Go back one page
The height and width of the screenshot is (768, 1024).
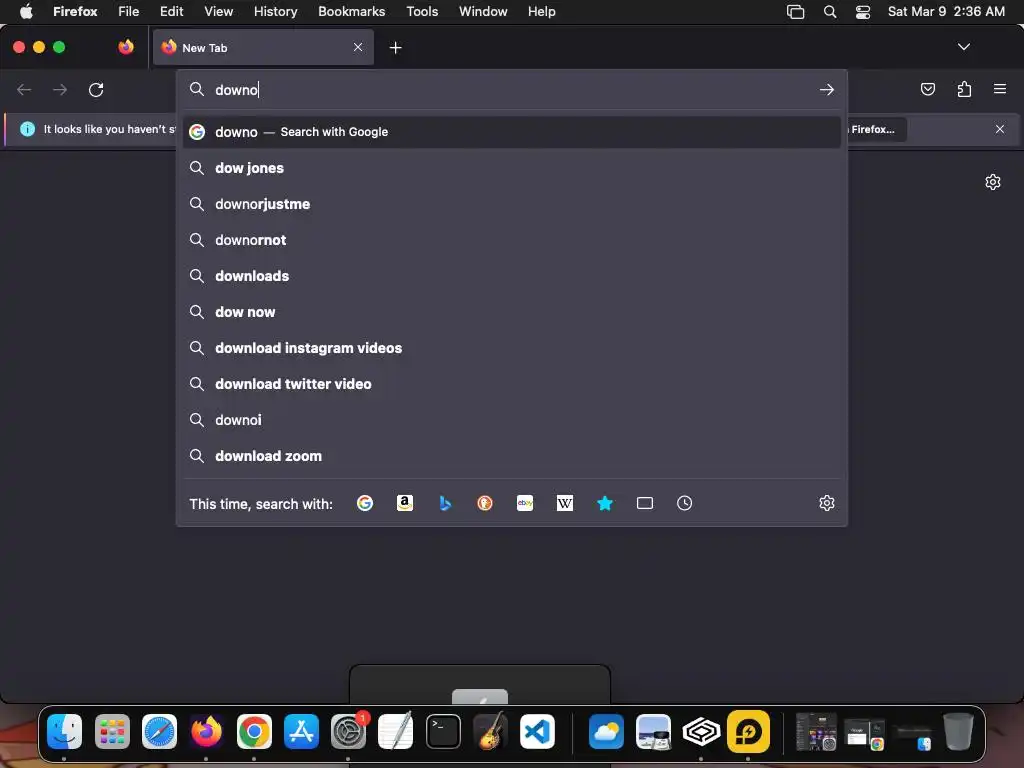point(24,89)
